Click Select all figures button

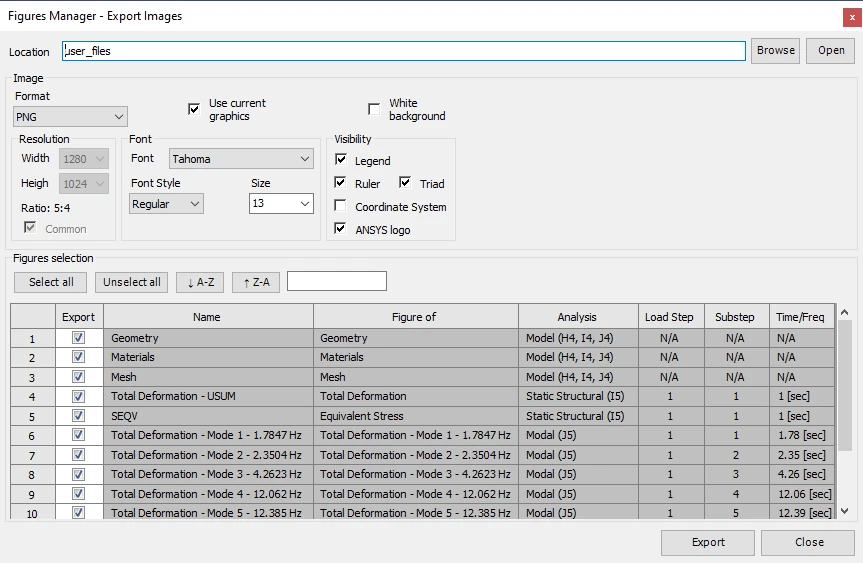51,282
